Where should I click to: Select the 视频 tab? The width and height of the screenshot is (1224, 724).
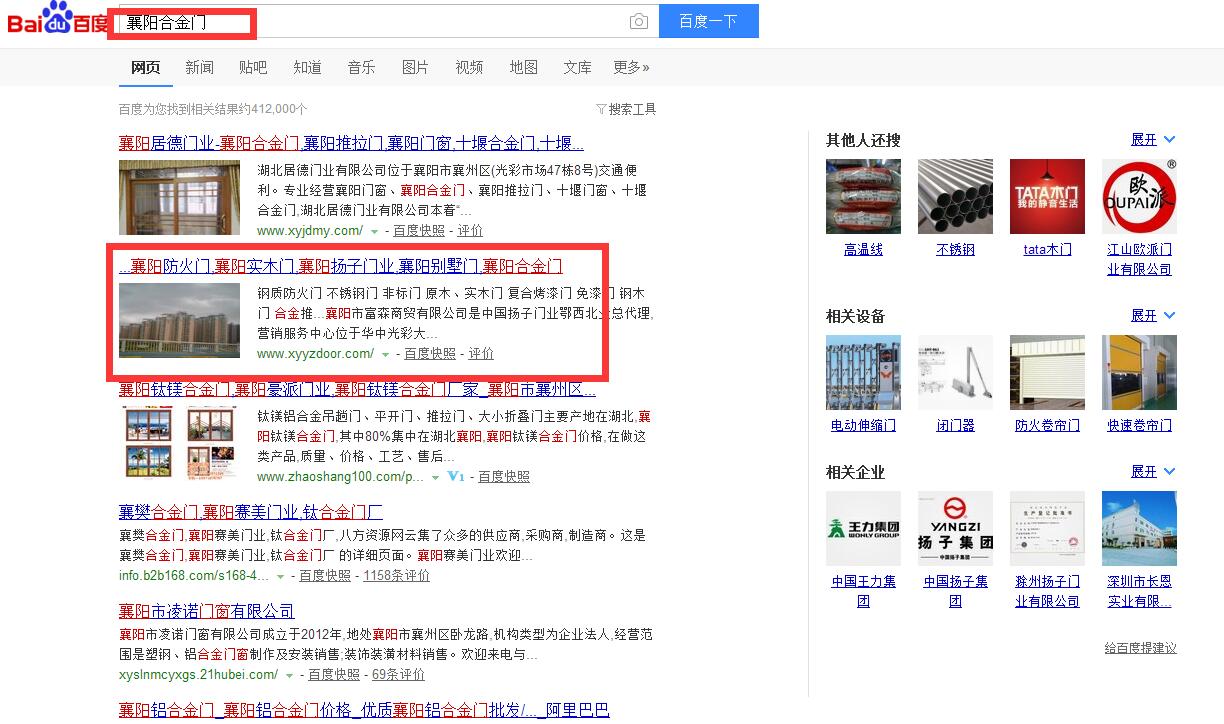click(469, 67)
